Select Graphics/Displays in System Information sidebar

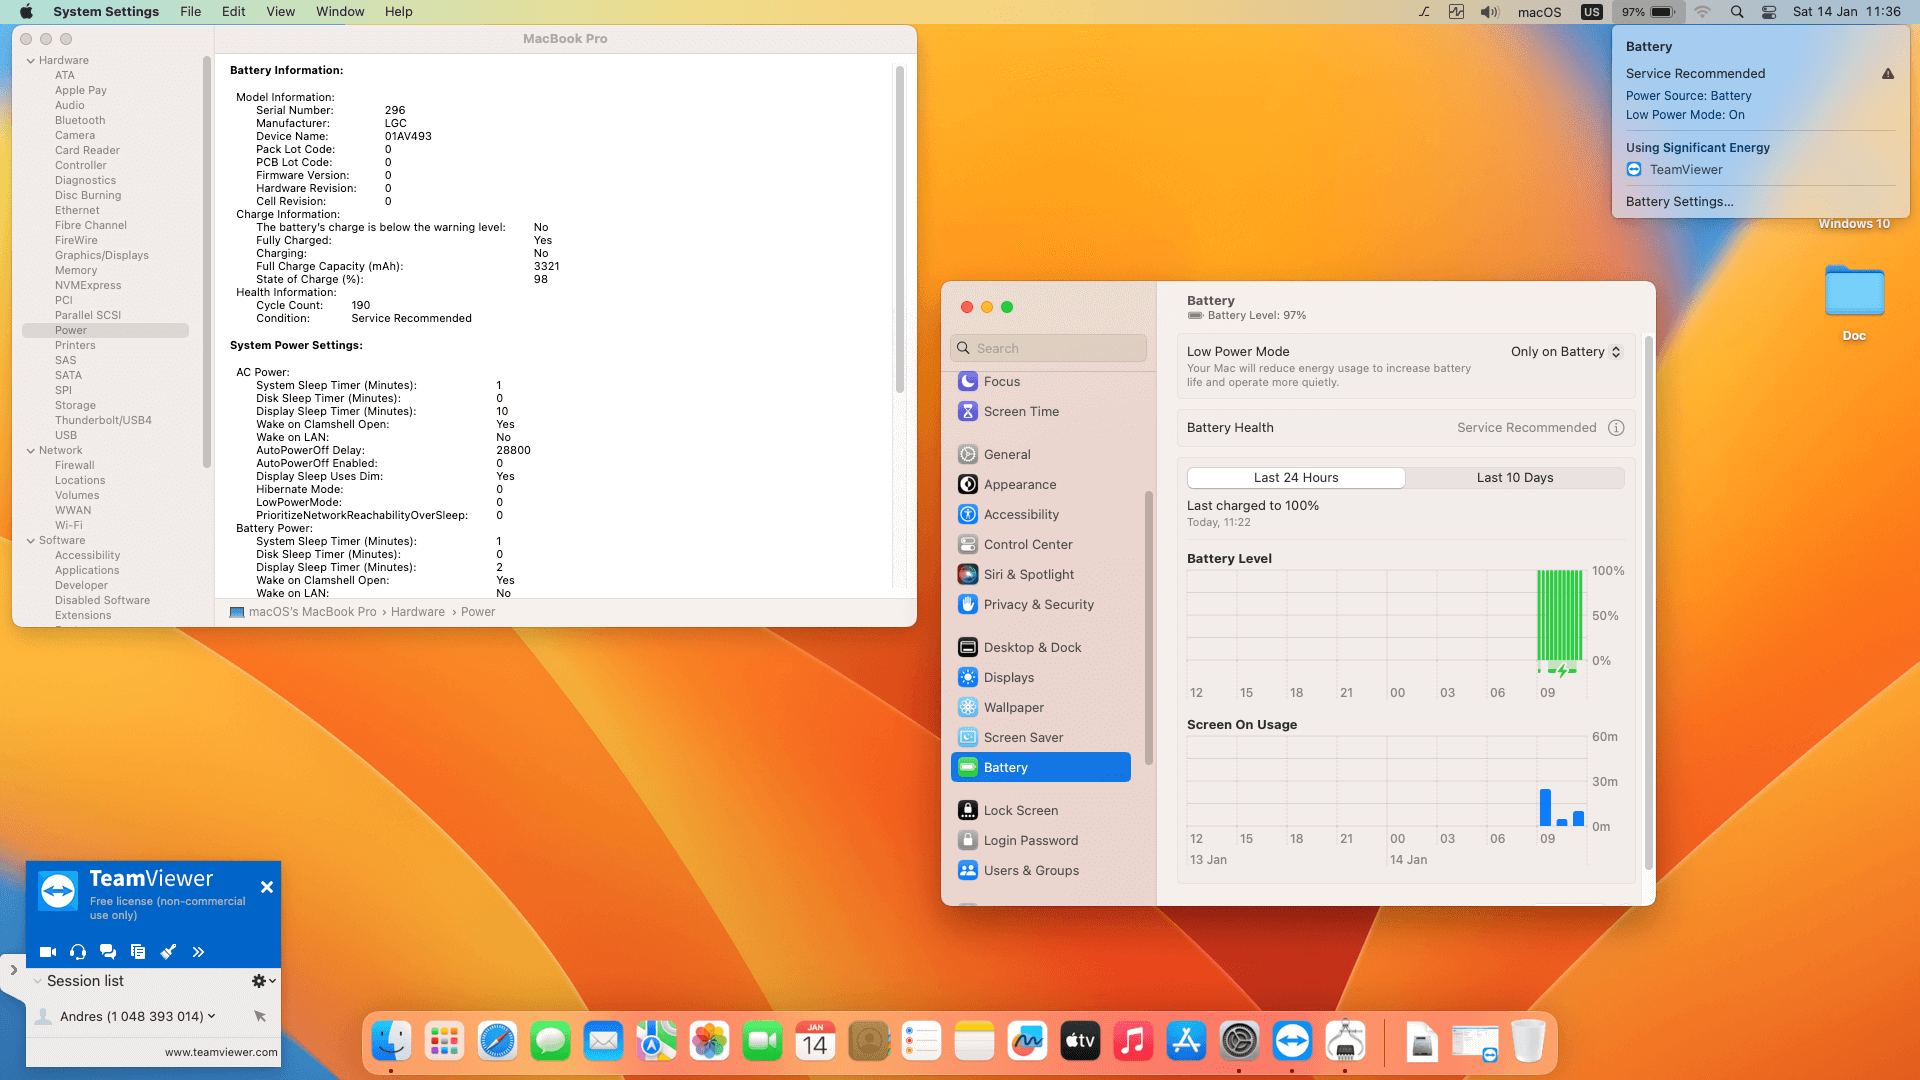[102, 256]
